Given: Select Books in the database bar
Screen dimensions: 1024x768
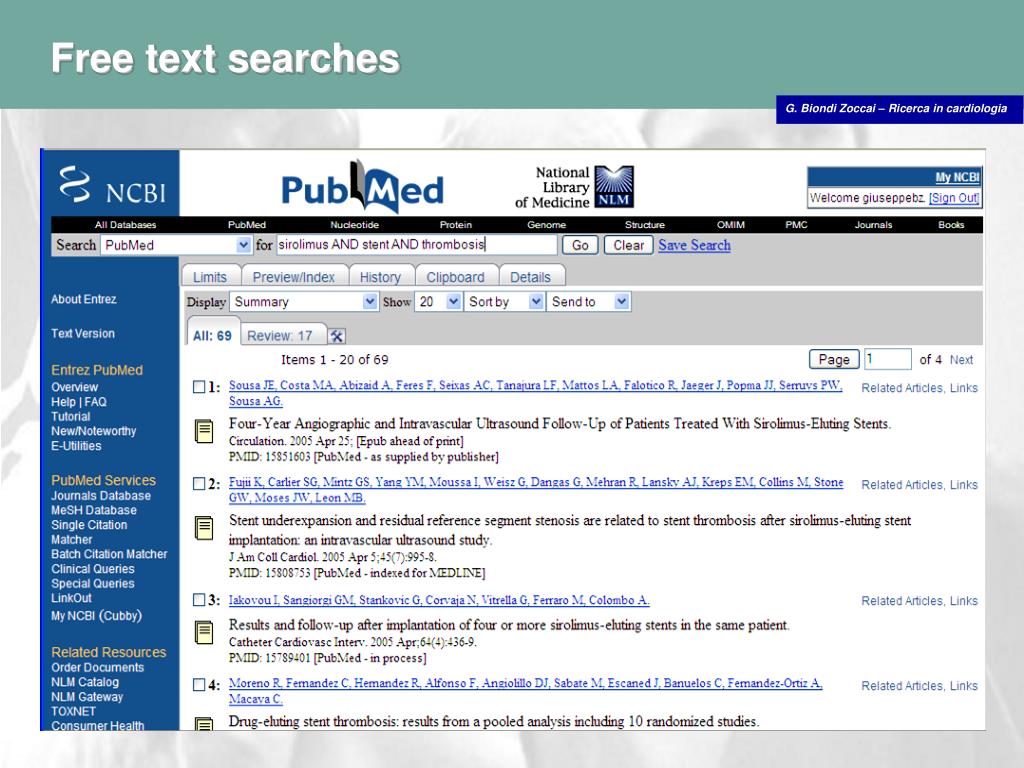Looking at the screenshot, I should [951, 225].
